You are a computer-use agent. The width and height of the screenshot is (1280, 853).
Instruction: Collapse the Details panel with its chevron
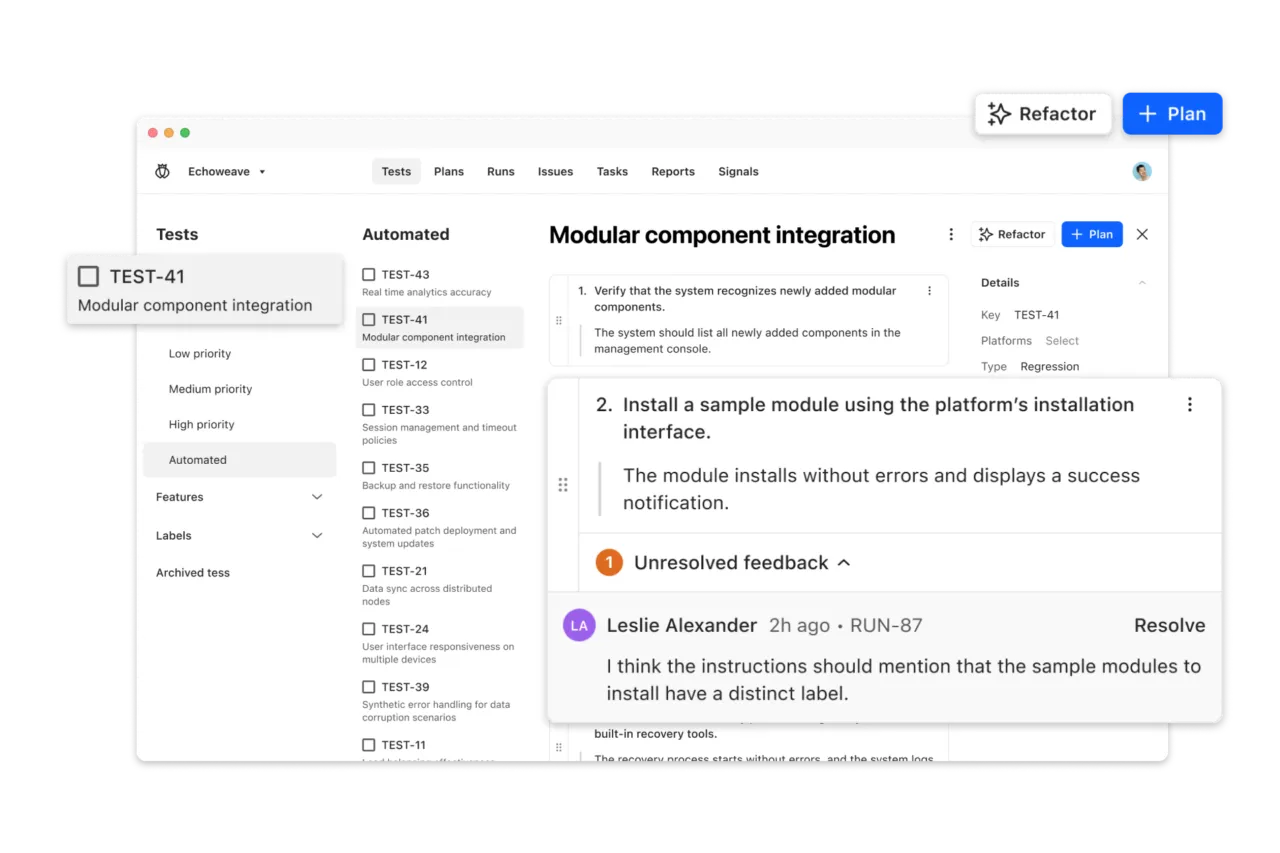click(x=1142, y=282)
